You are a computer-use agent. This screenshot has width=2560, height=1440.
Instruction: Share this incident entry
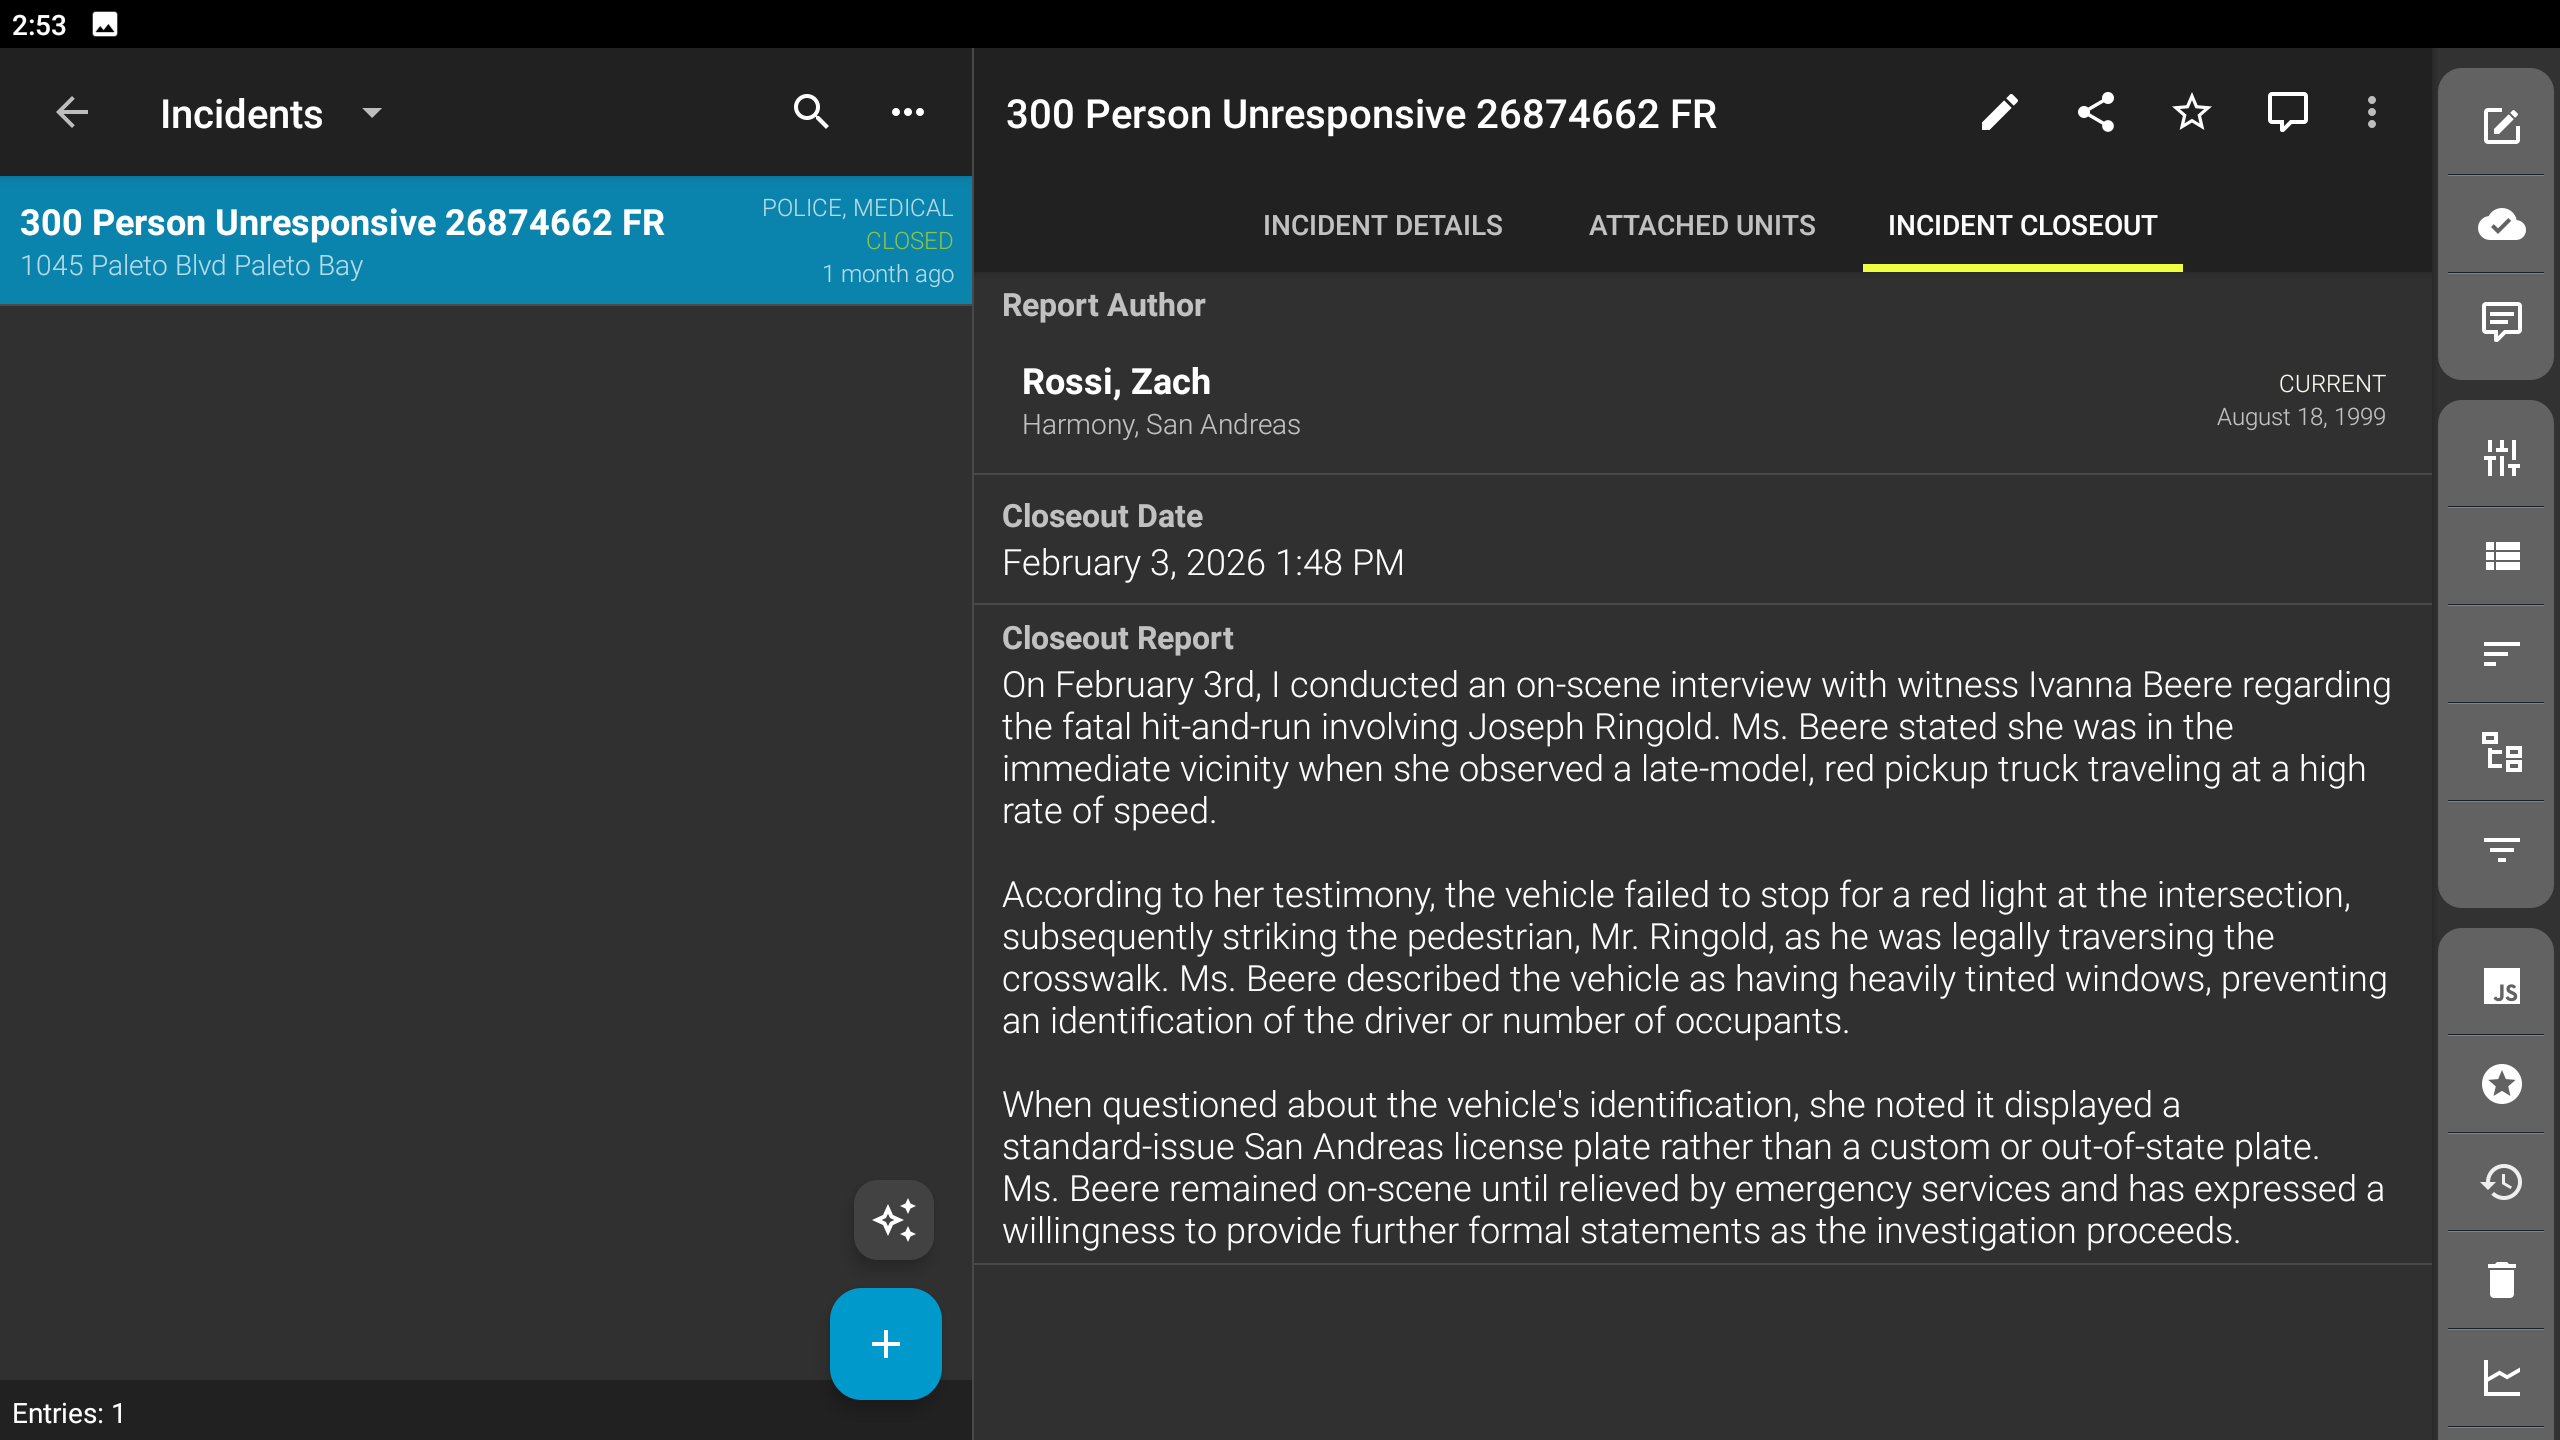click(2095, 113)
